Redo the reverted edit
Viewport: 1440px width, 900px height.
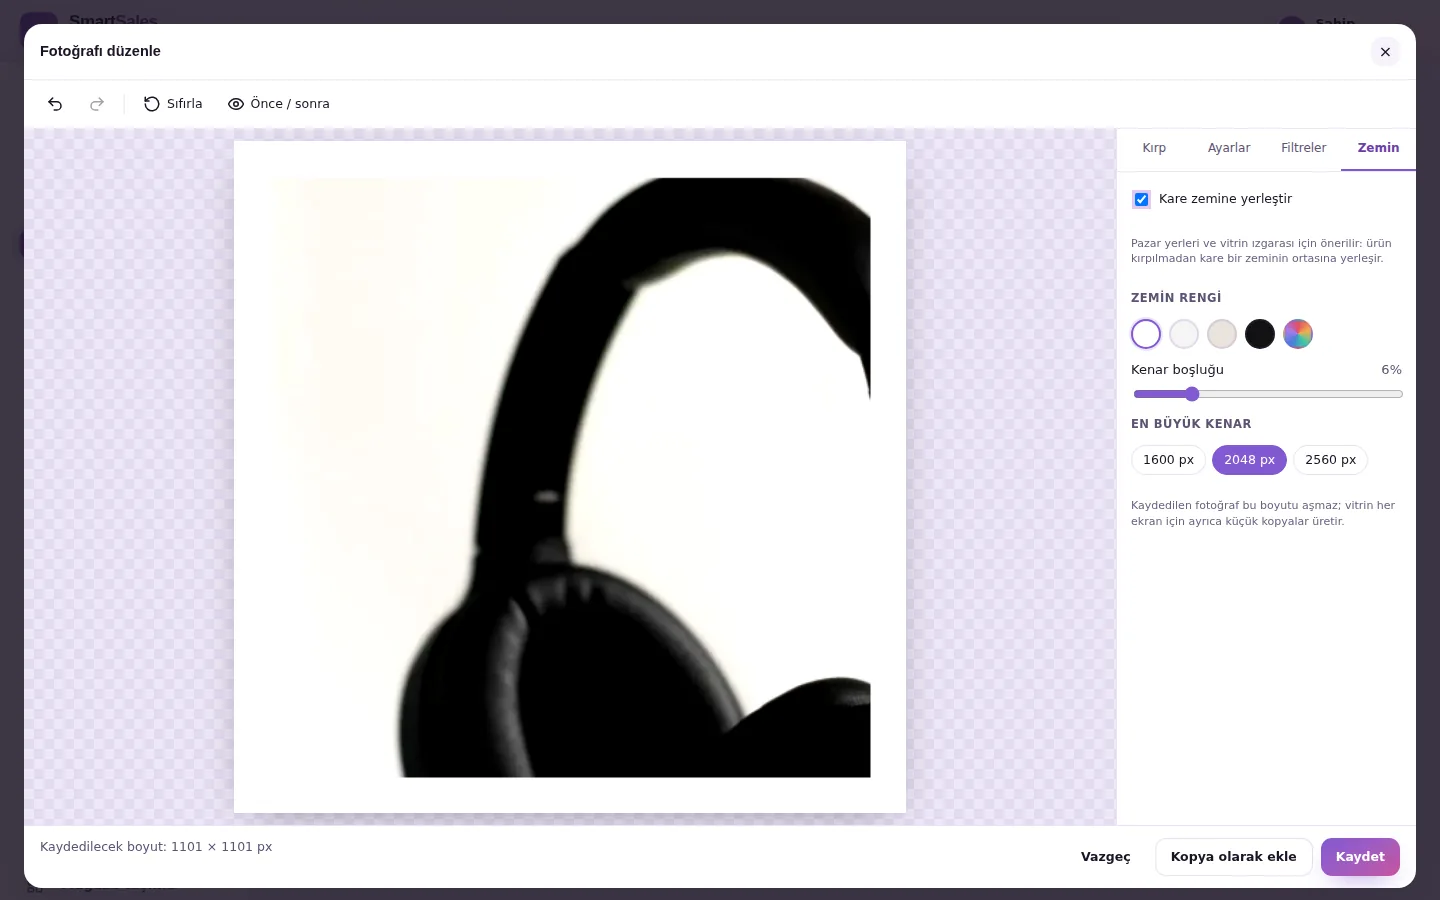click(97, 104)
